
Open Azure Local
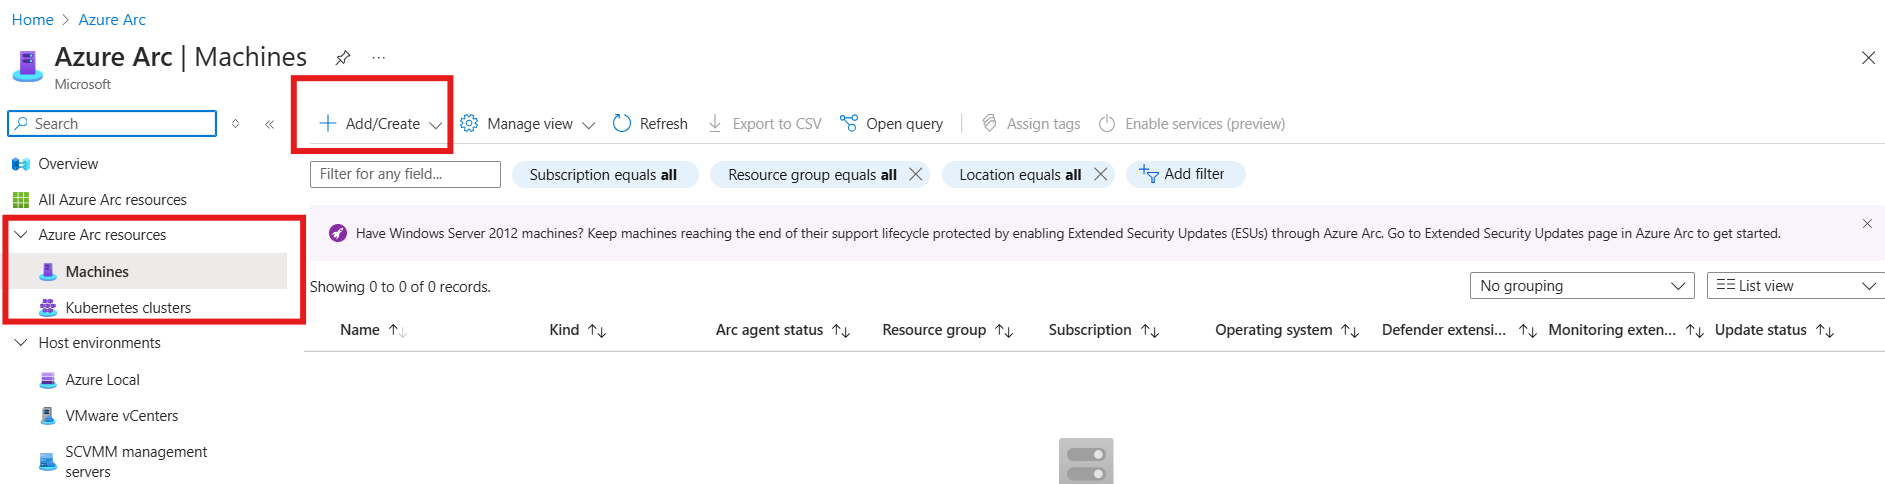pyautogui.click(x=102, y=380)
